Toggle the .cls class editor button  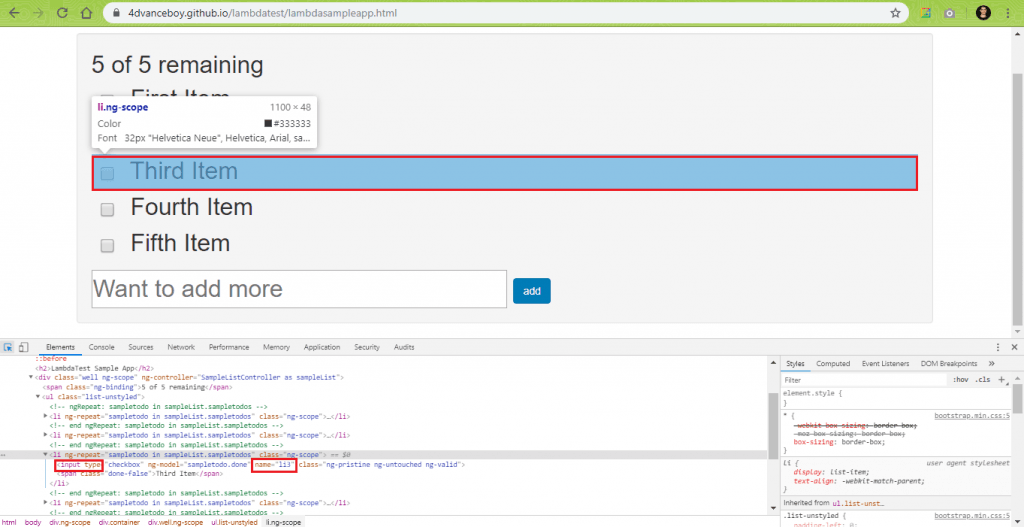coord(983,379)
